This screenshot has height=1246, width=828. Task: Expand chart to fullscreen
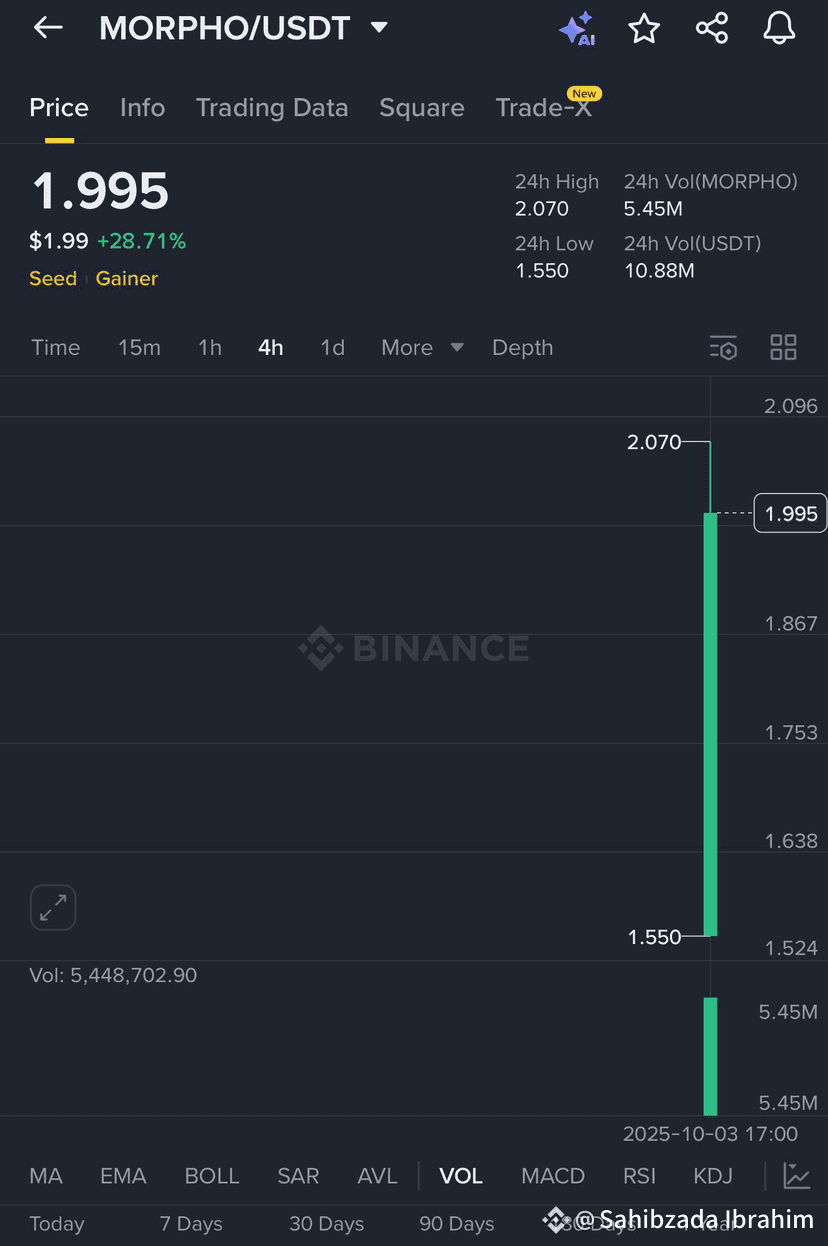(x=53, y=908)
